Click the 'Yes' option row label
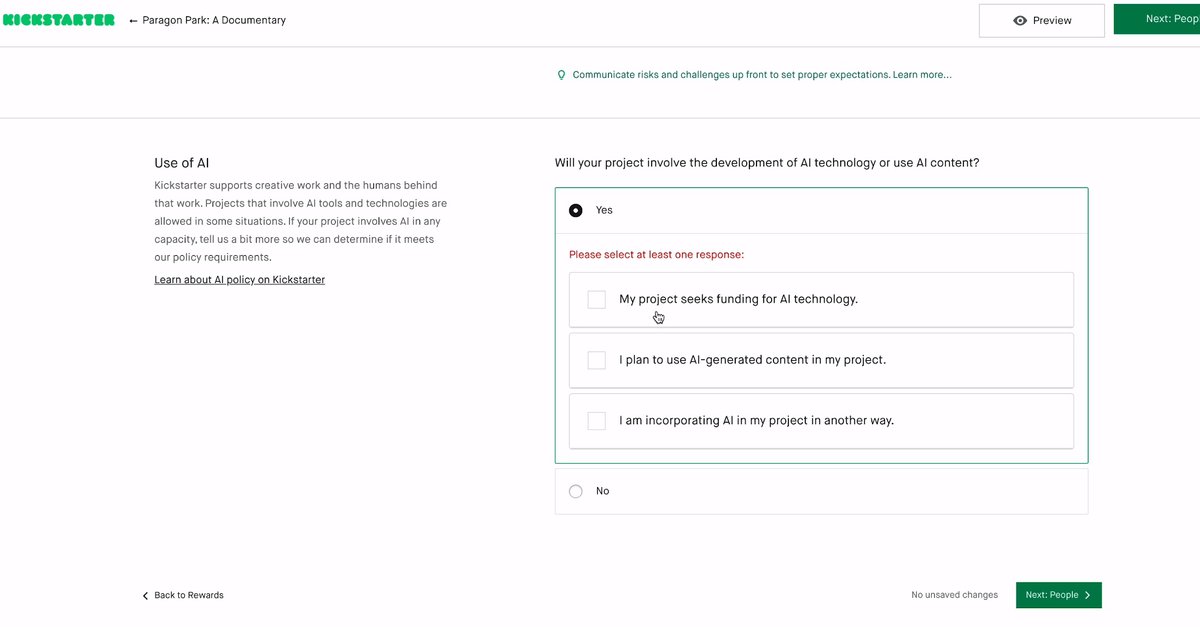Image resolution: width=1200 pixels, height=627 pixels. [x=604, y=211]
